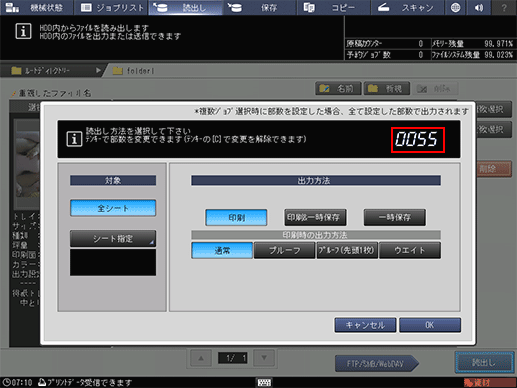
Task: Click the キャンセル cancel button
Action: pos(365,325)
